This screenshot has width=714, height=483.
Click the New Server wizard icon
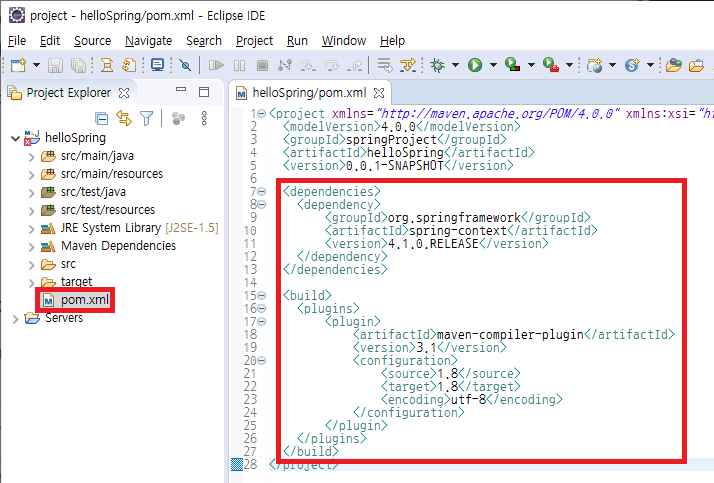coord(595,65)
